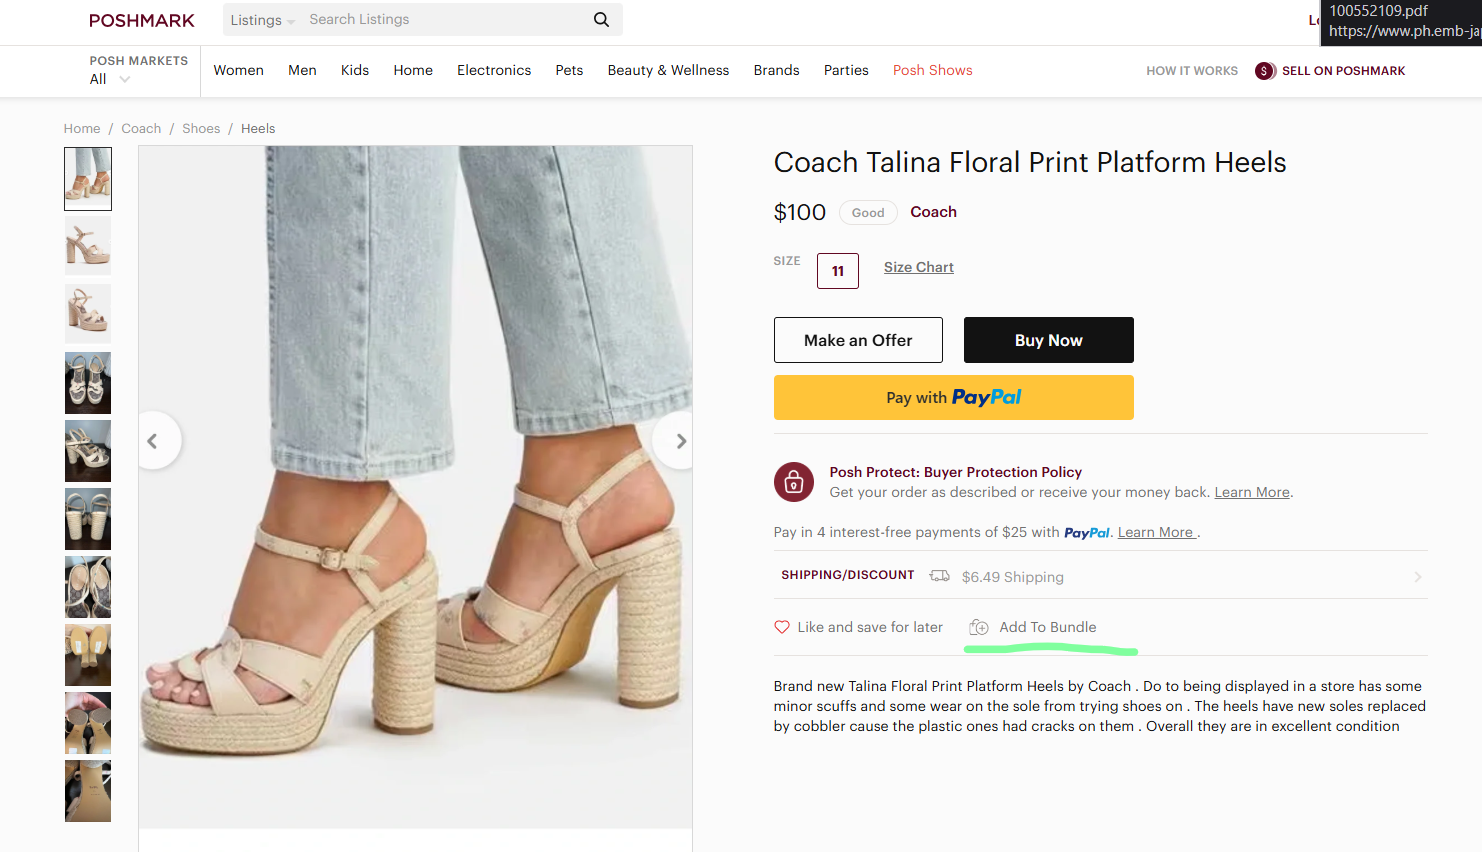Go to Shoes breadcrumb
1482x852 pixels.
pyautogui.click(x=201, y=128)
